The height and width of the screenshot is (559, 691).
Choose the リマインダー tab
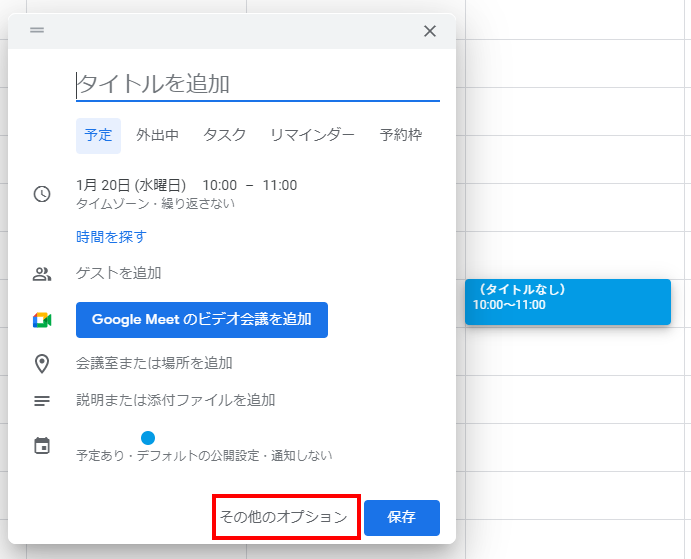[x=312, y=135]
